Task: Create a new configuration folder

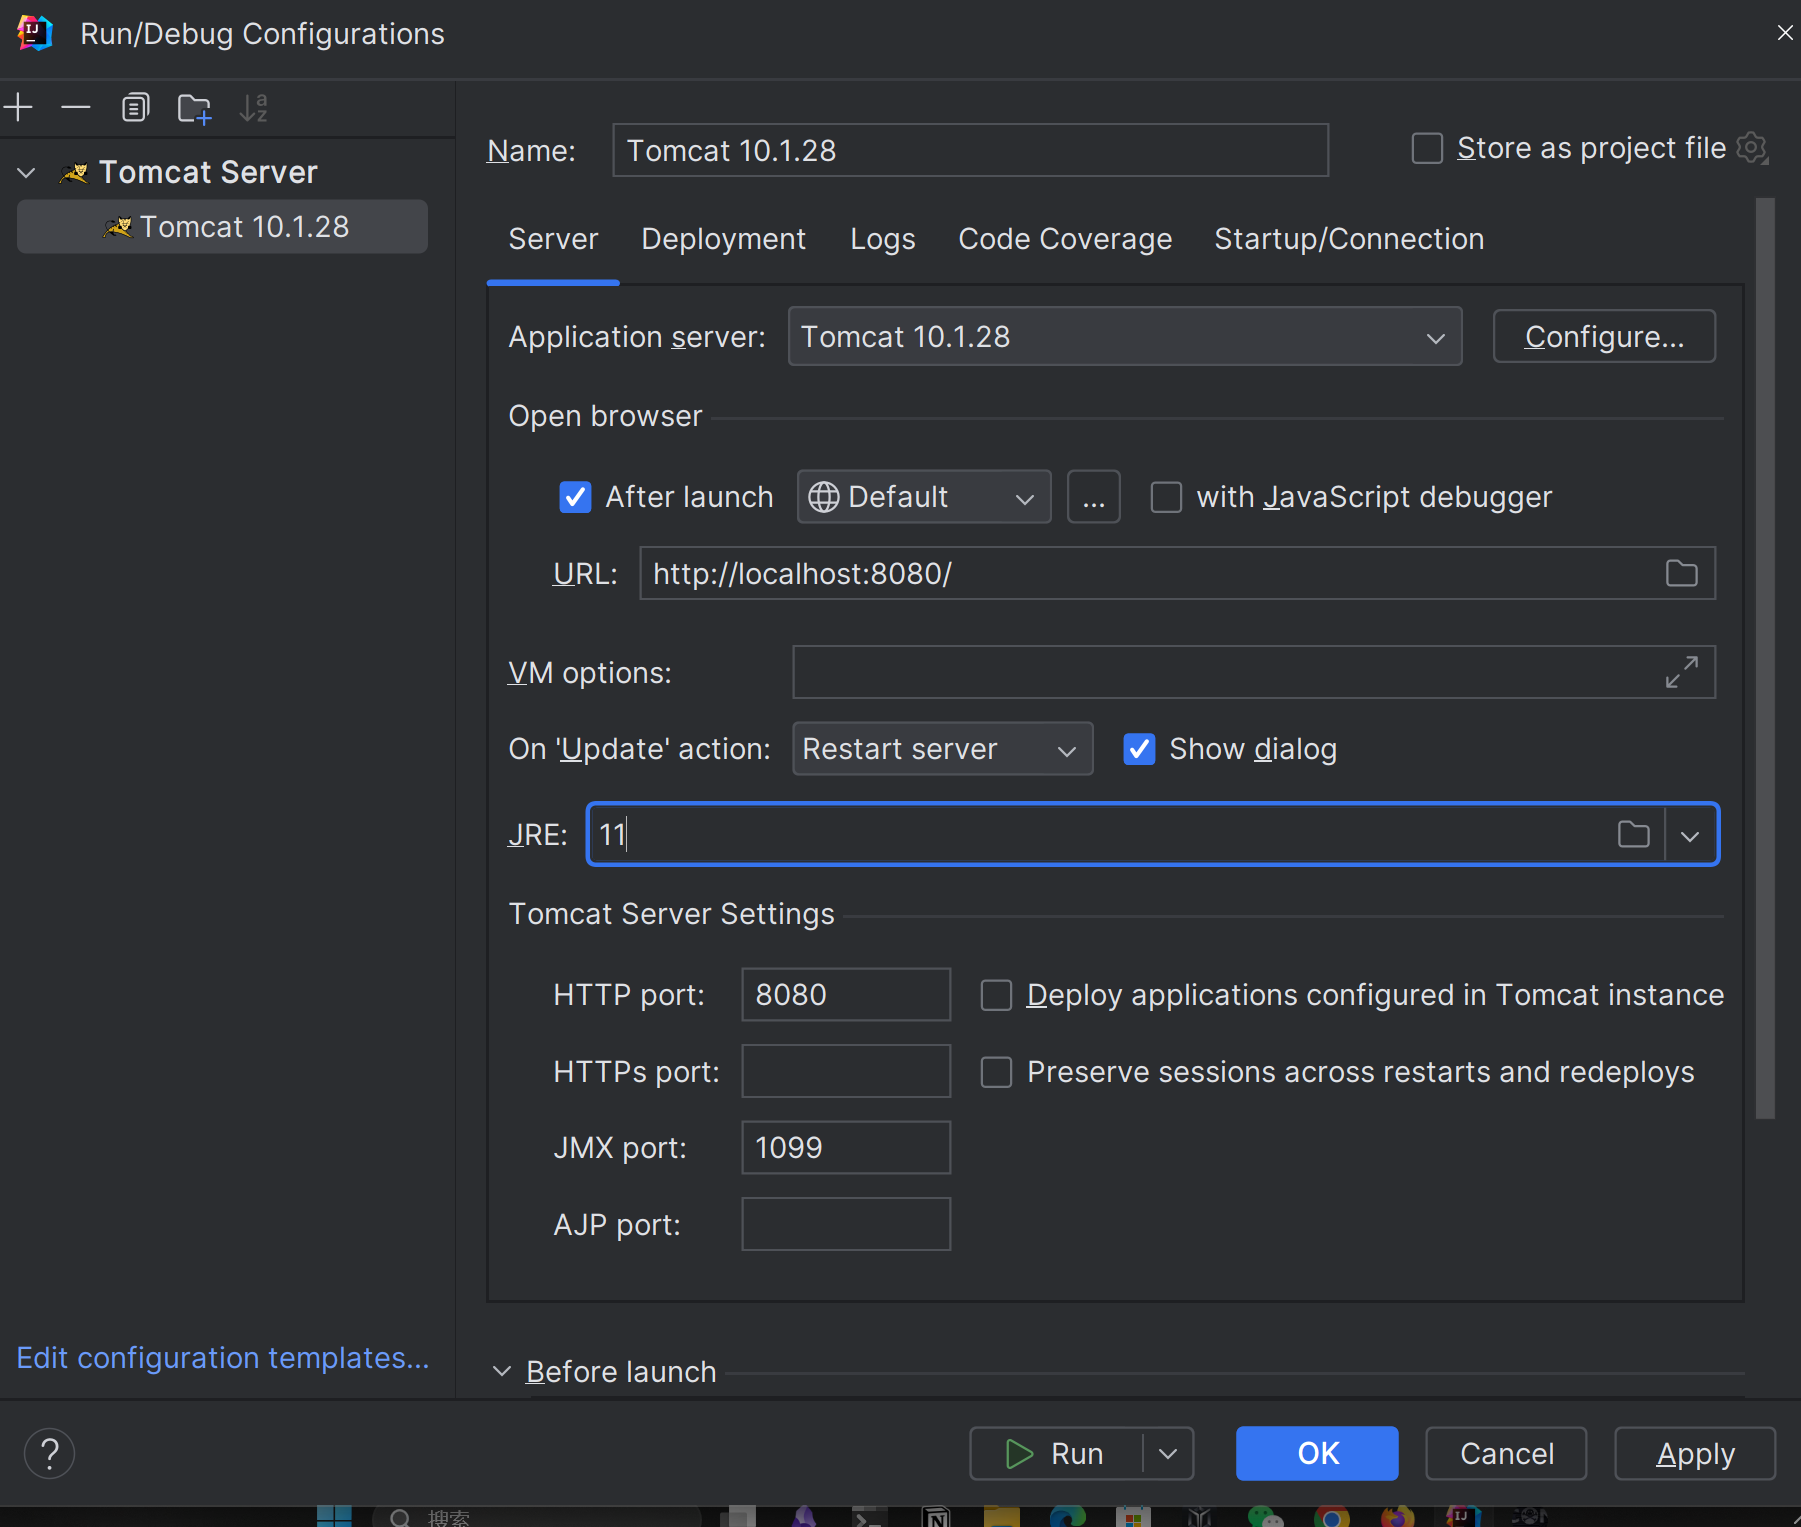Action: [194, 108]
